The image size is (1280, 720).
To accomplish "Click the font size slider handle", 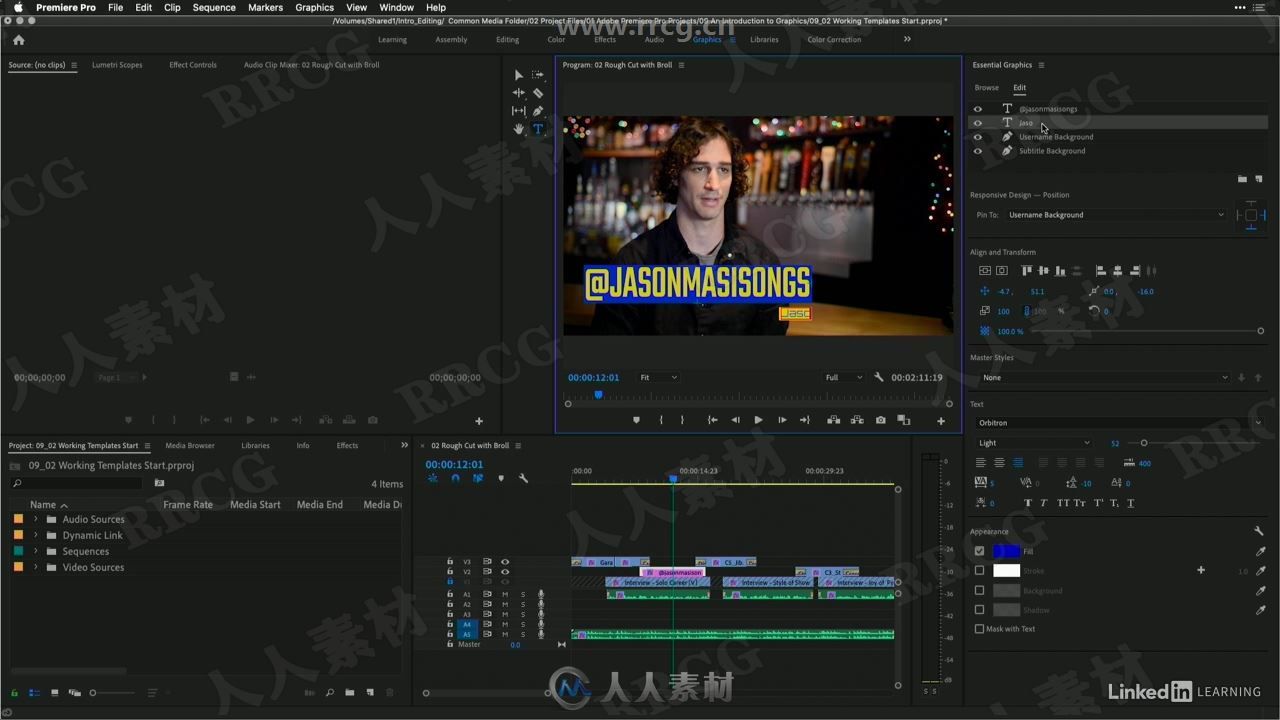I will point(1144,443).
